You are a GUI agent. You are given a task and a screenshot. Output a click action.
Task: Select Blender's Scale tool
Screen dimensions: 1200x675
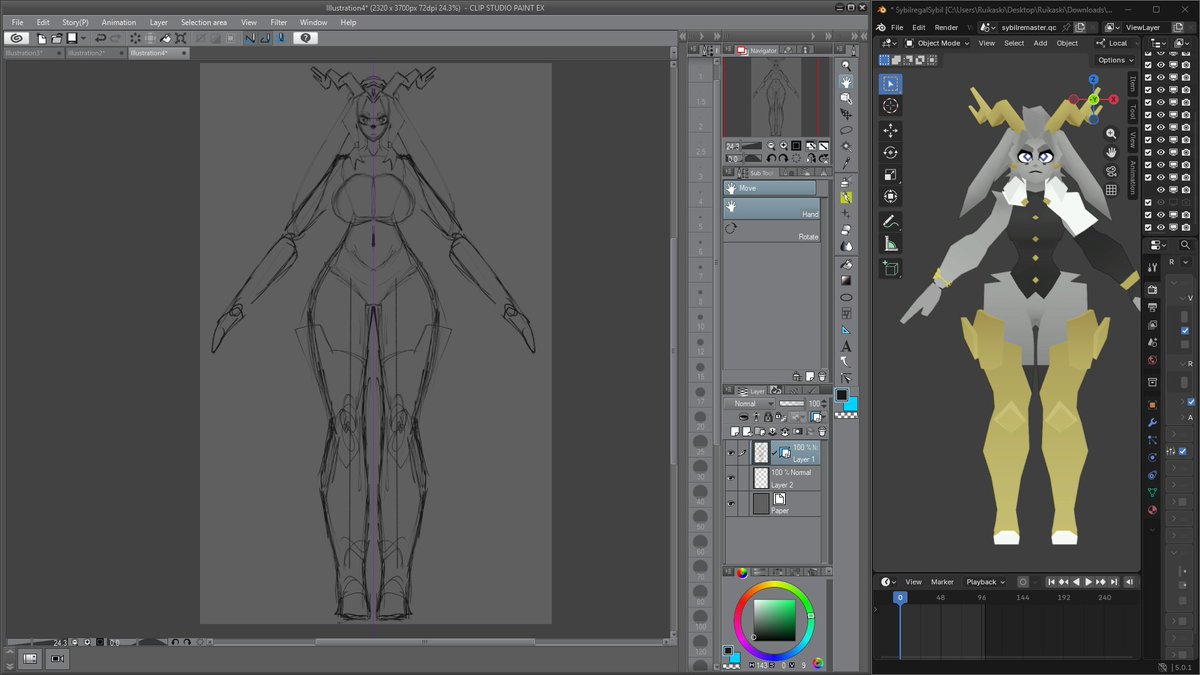coord(890,175)
